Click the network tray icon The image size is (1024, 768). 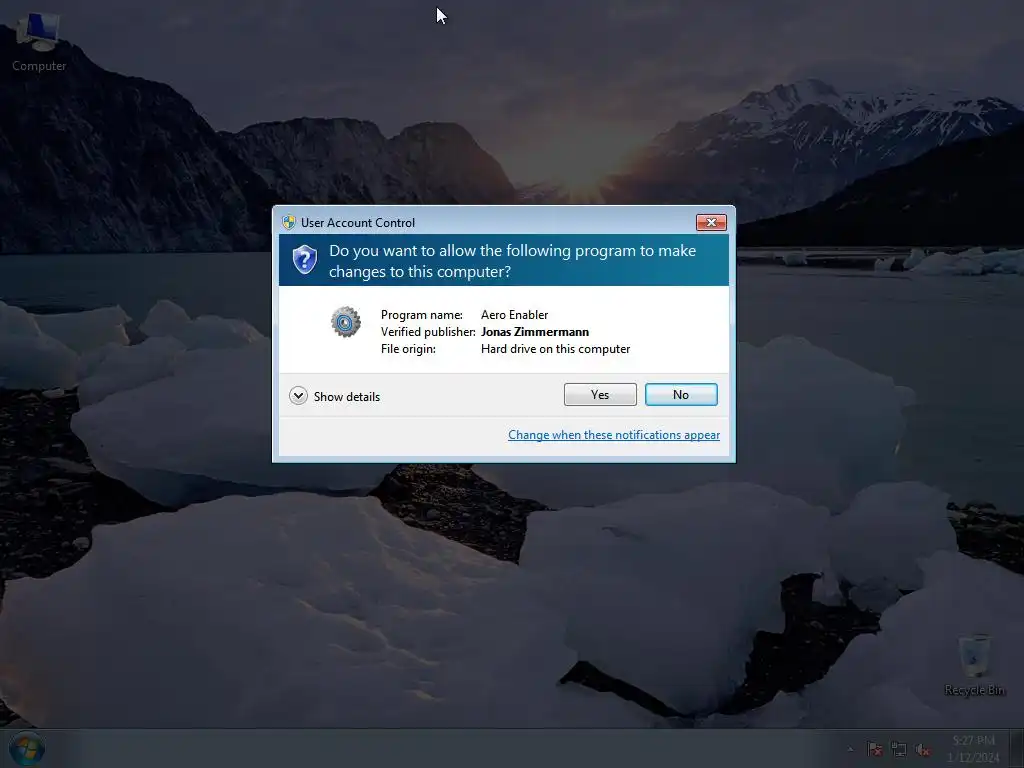click(x=899, y=750)
